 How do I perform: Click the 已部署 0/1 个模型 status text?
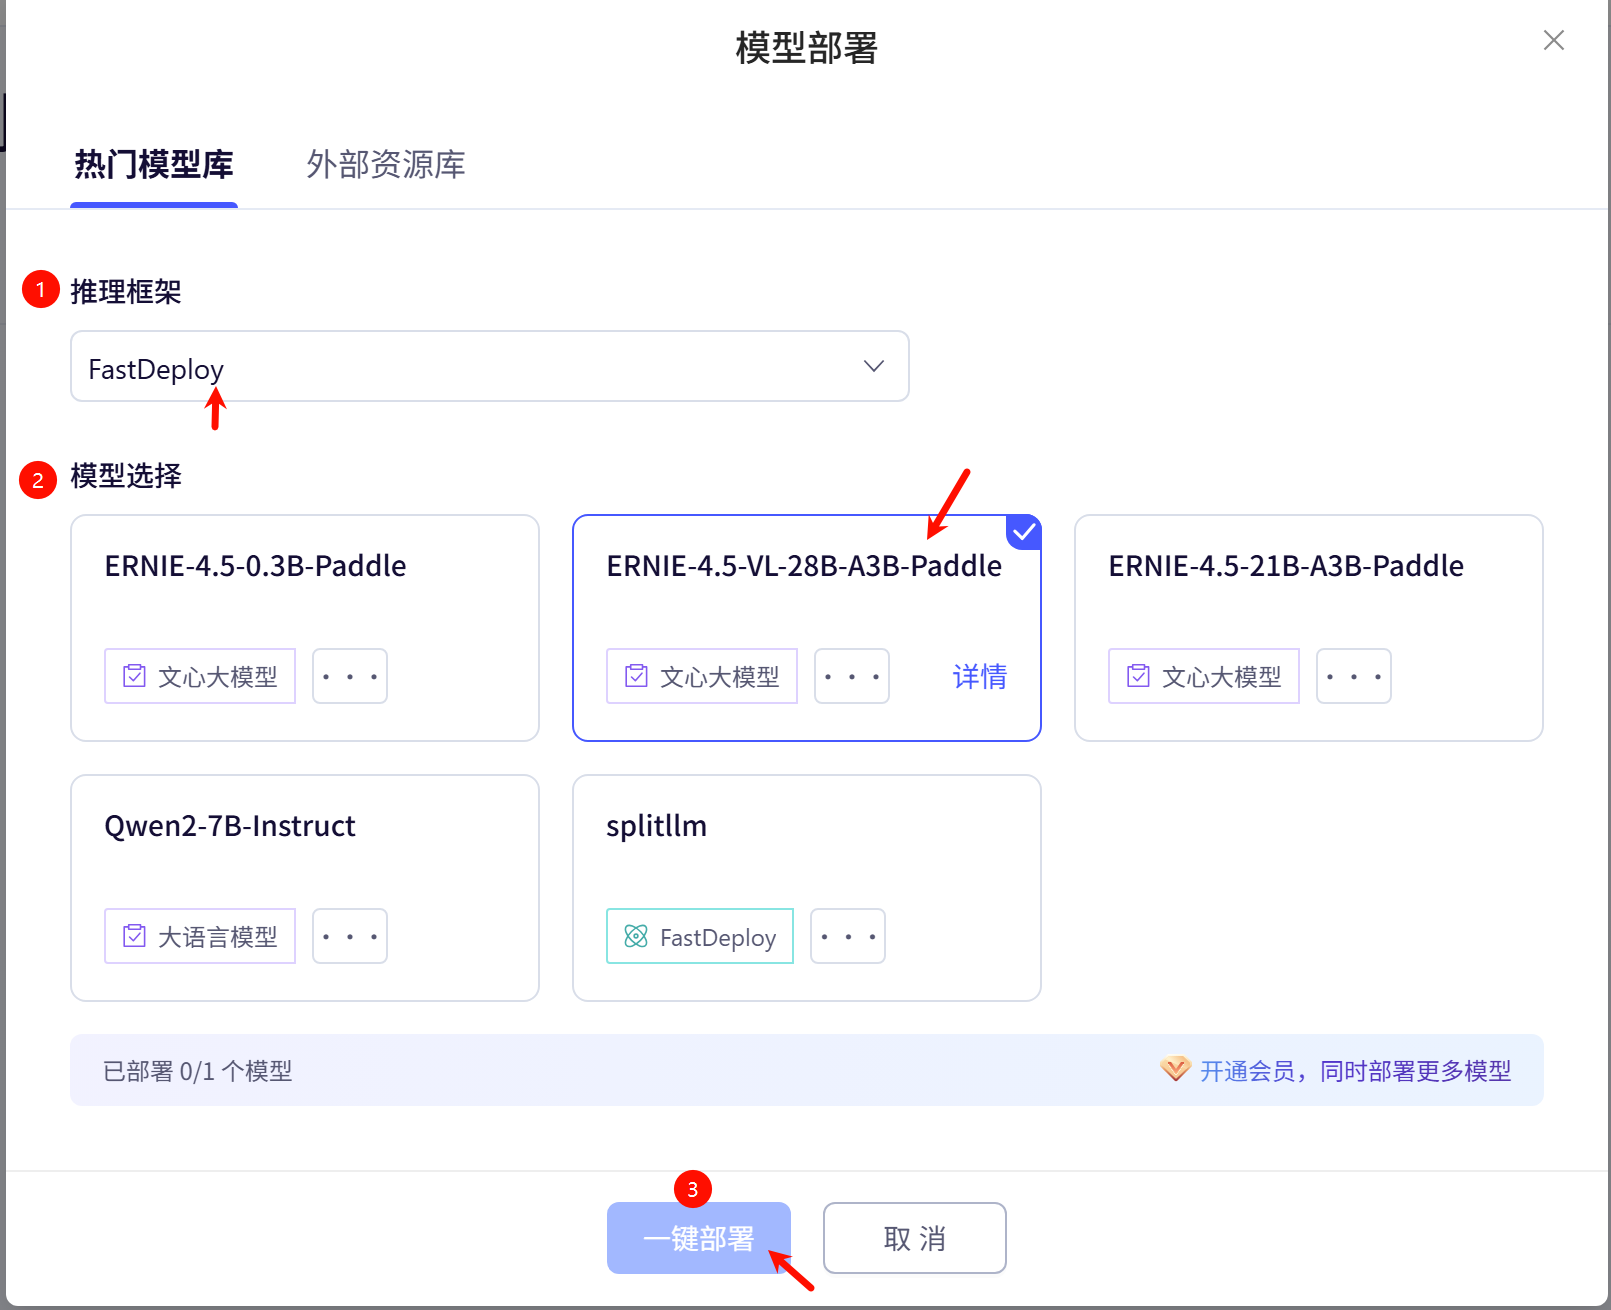pyautogui.click(x=198, y=1071)
